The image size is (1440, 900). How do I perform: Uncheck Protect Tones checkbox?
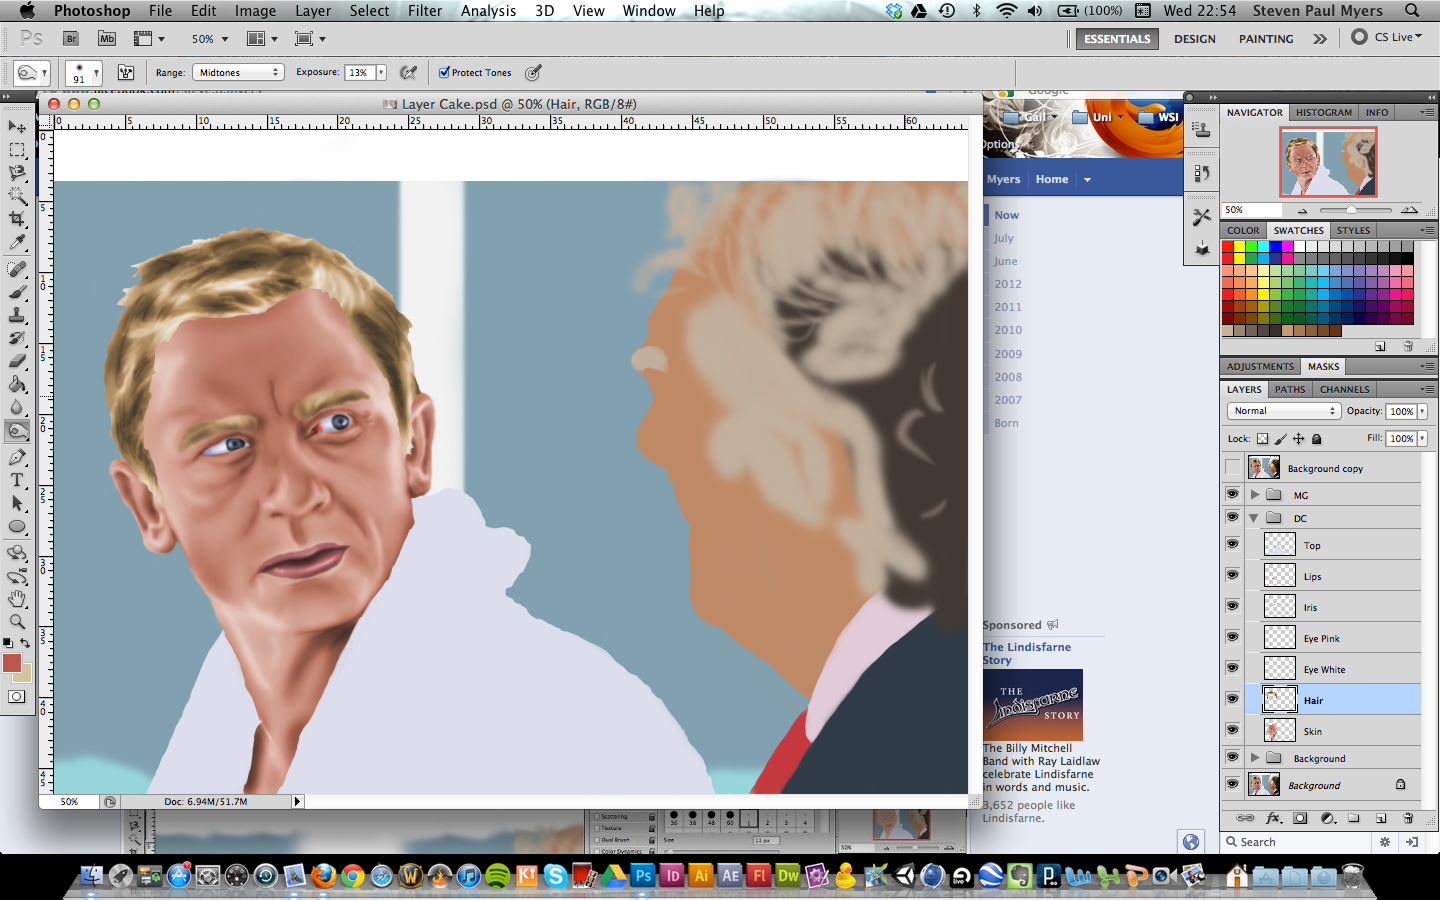point(444,72)
